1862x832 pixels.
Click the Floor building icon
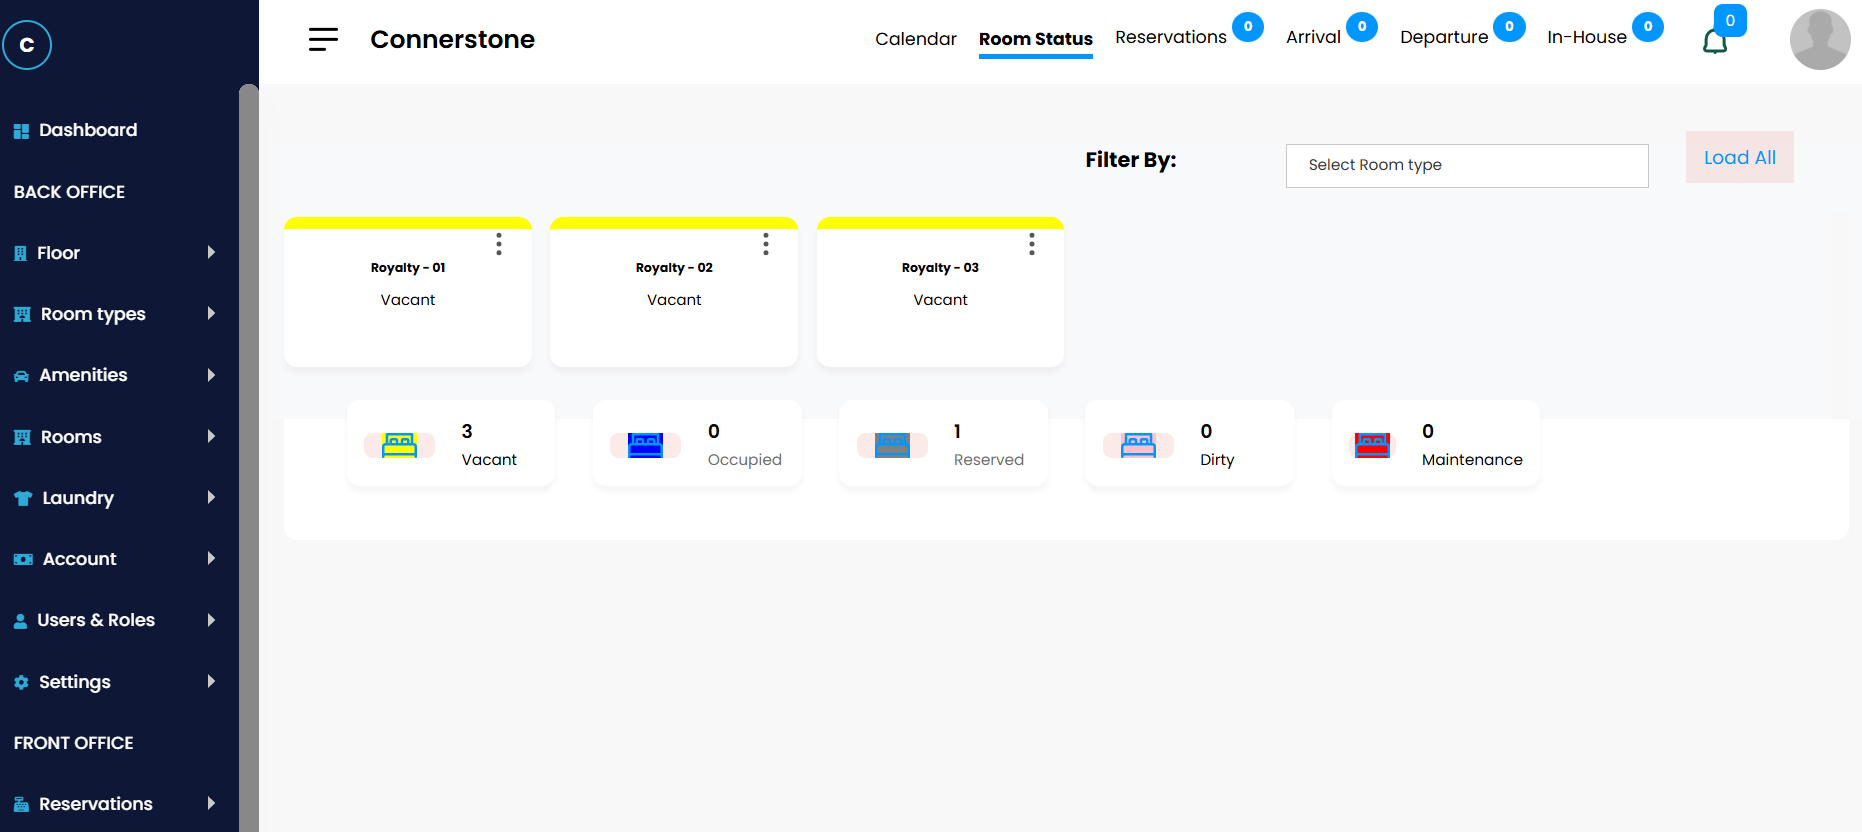[20, 254]
